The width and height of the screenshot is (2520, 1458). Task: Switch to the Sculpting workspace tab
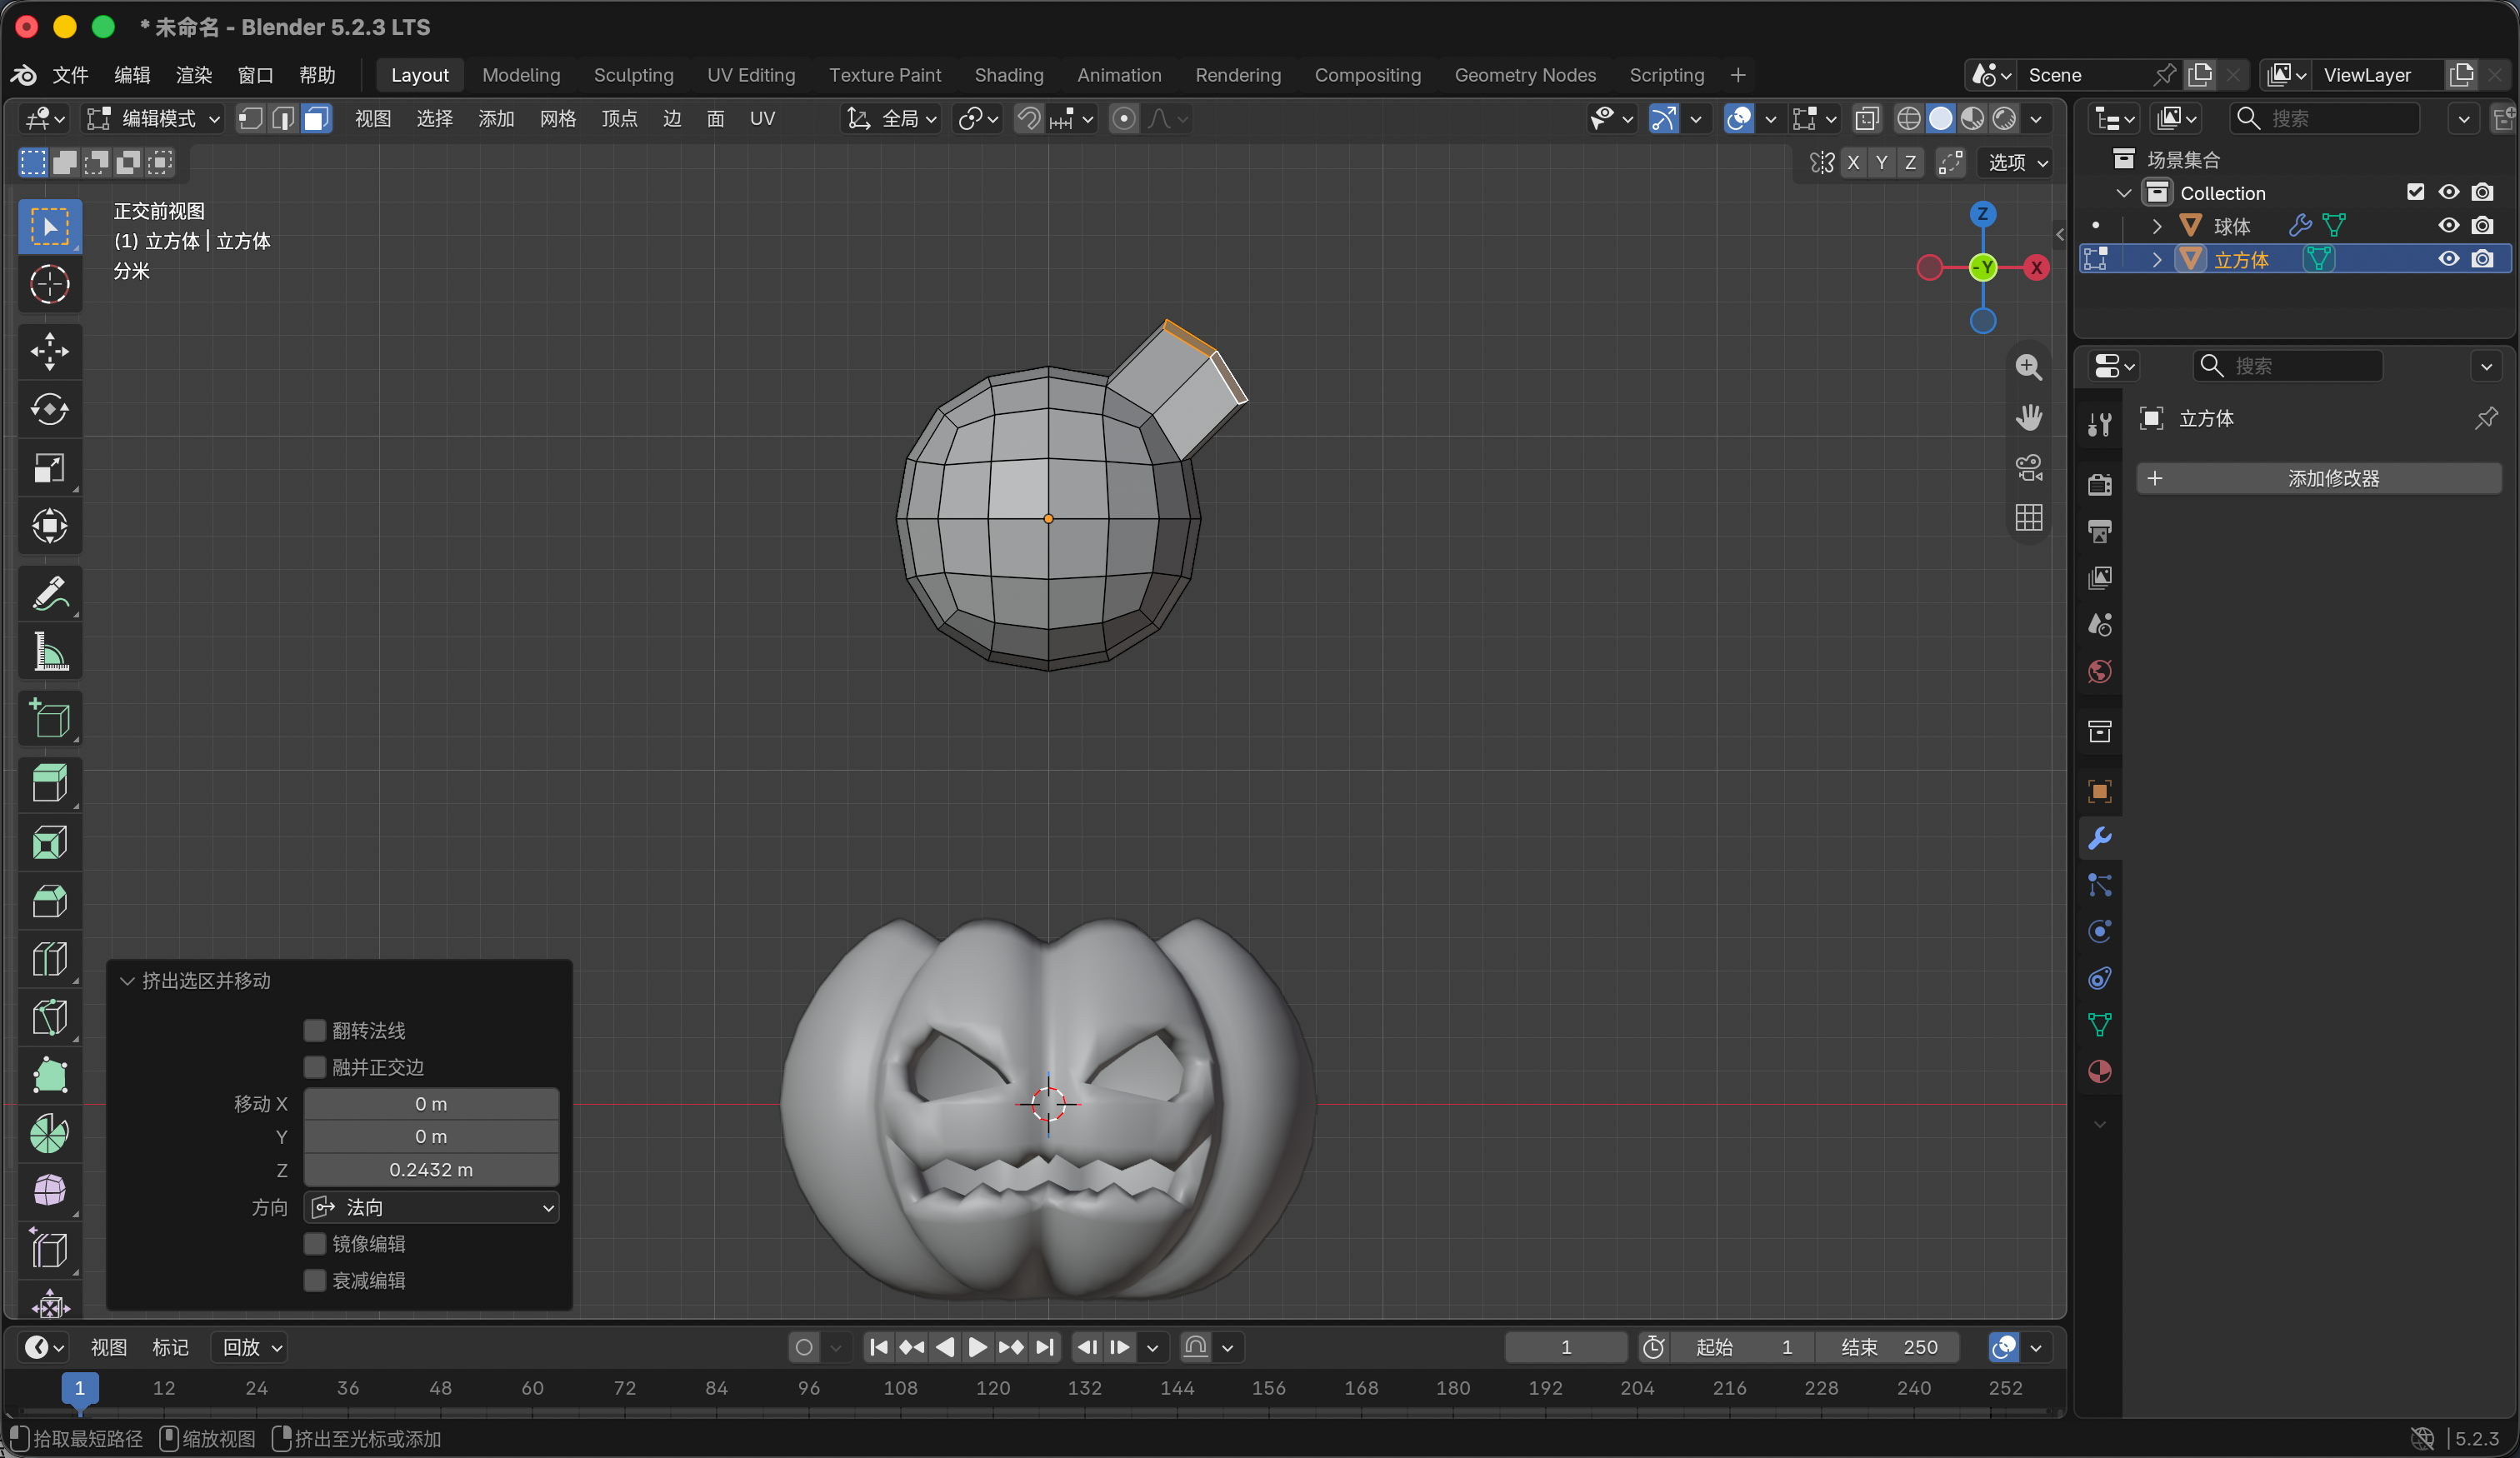[633, 75]
